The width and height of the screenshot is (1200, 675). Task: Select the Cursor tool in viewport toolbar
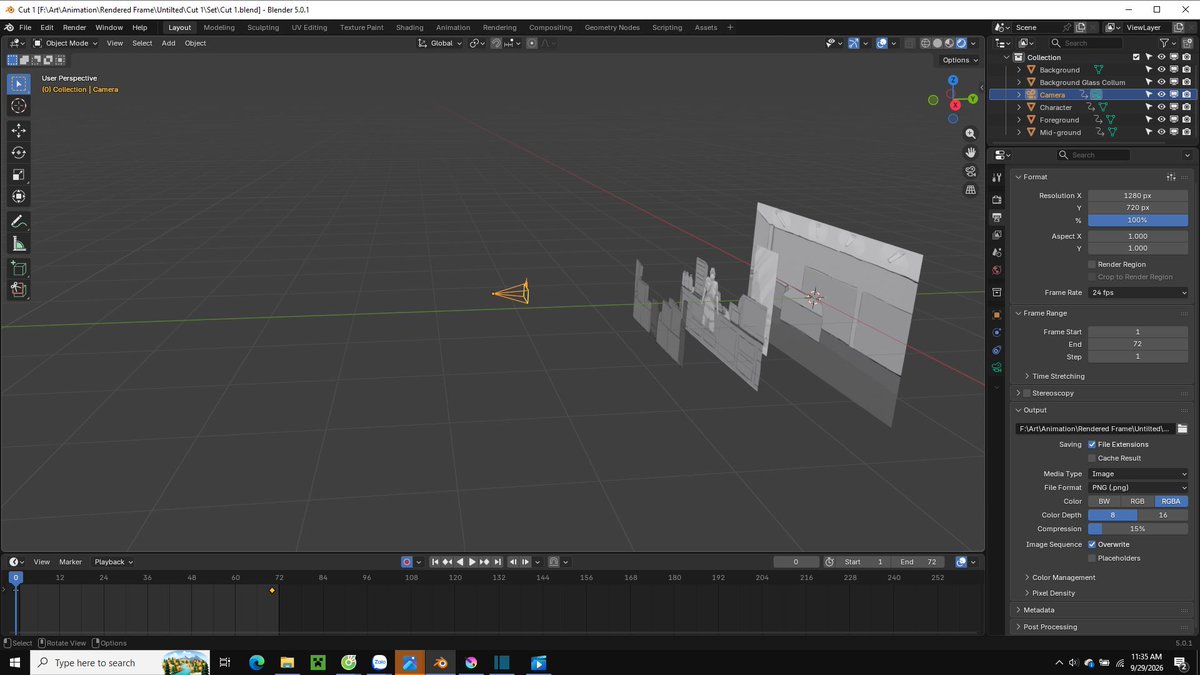click(19, 106)
